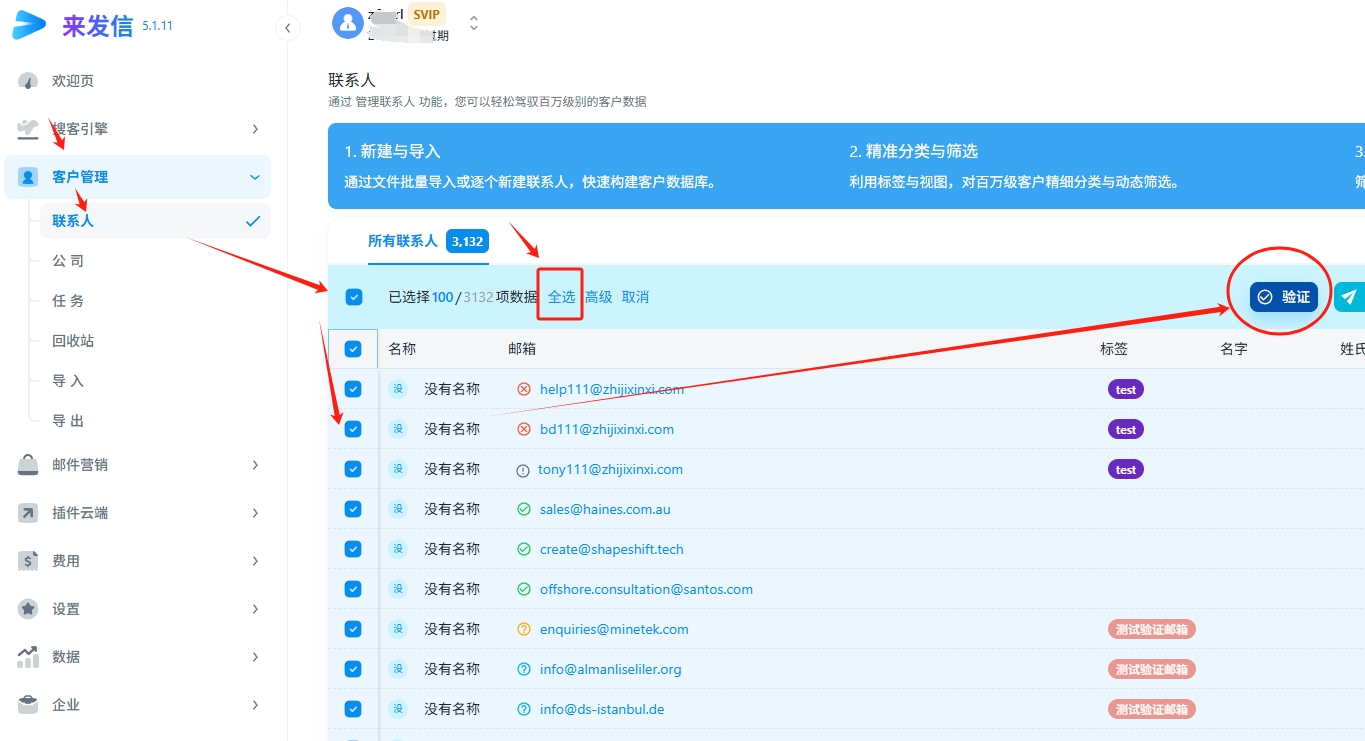Open the account switcher dropdown arrows
The height and width of the screenshot is (741, 1365).
click(x=474, y=22)
